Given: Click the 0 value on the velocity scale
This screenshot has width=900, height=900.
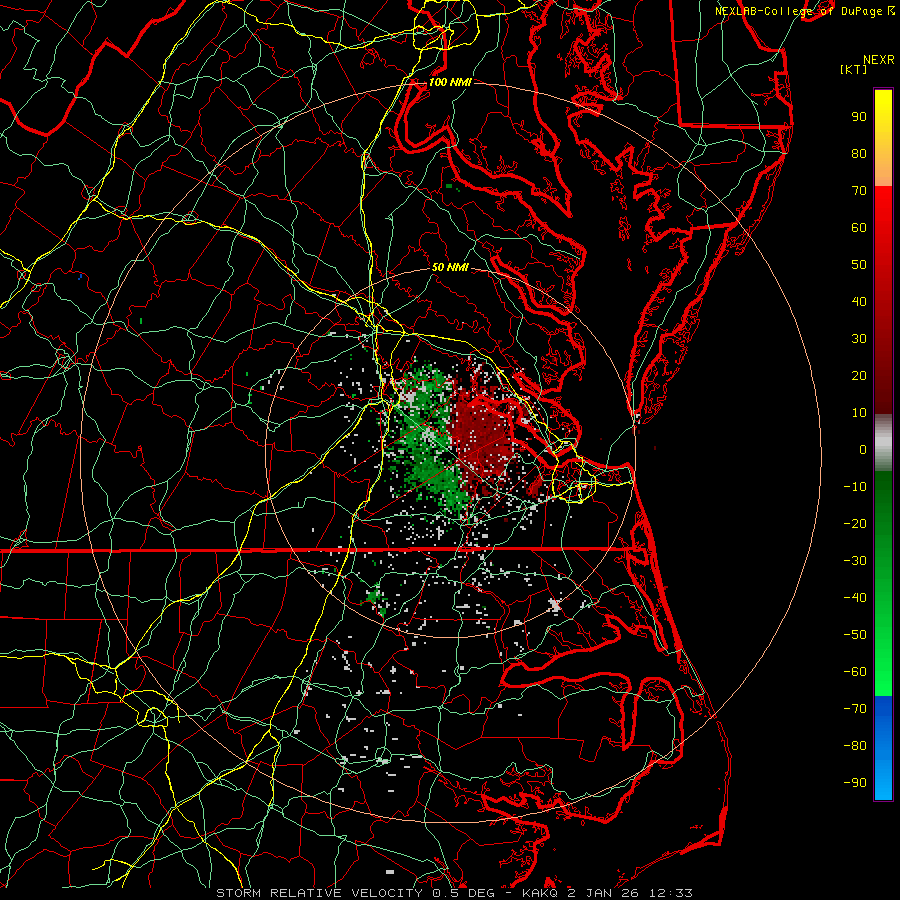Looking at the screenshot, I should click(x=863, y=450).
